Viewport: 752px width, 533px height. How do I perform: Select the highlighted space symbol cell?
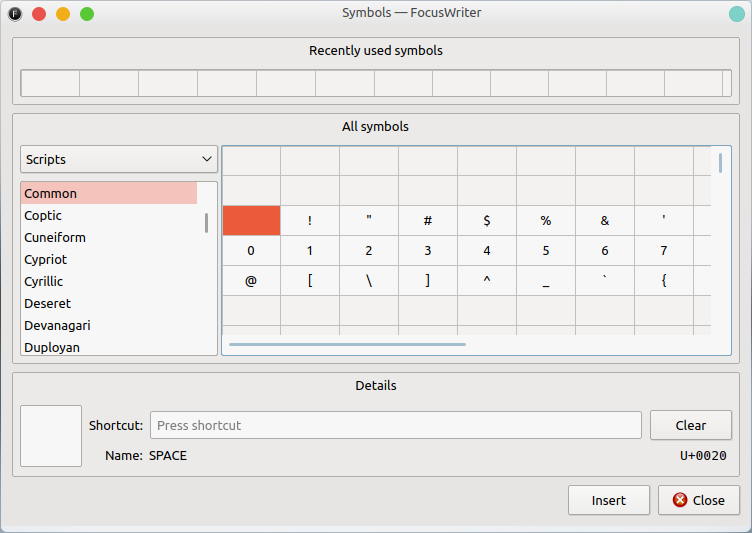(251, 221)
